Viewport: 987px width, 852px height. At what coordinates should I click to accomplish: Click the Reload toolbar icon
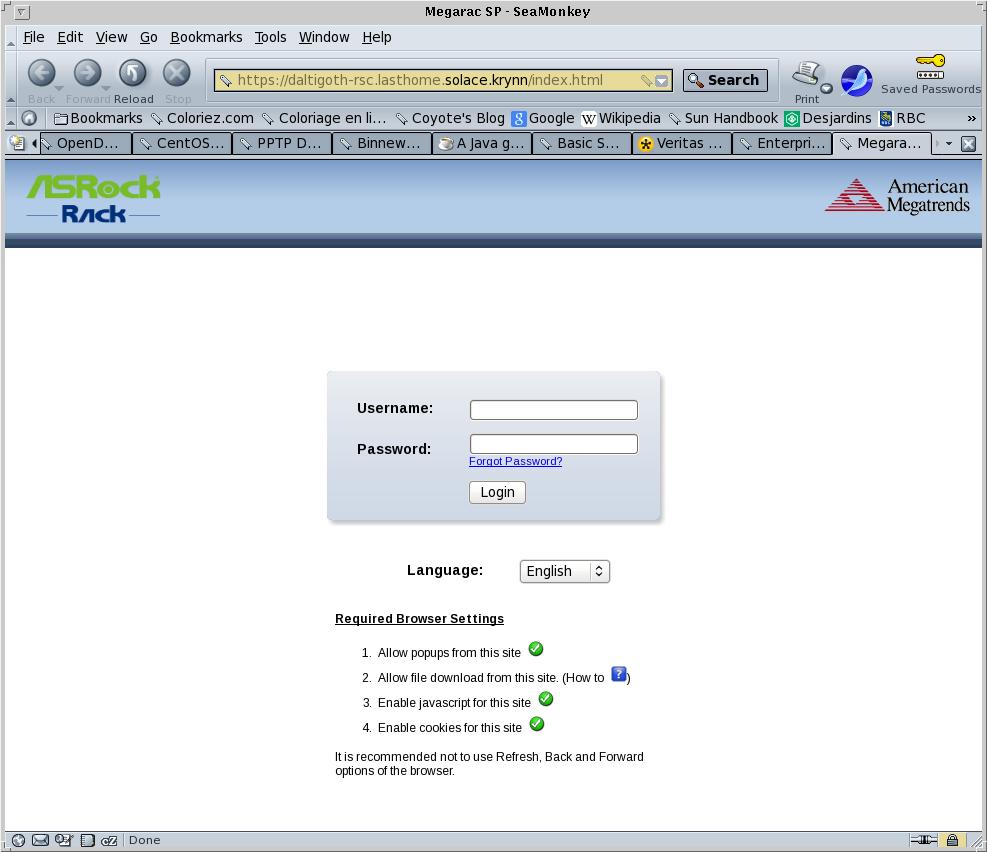tap(133, 74)
